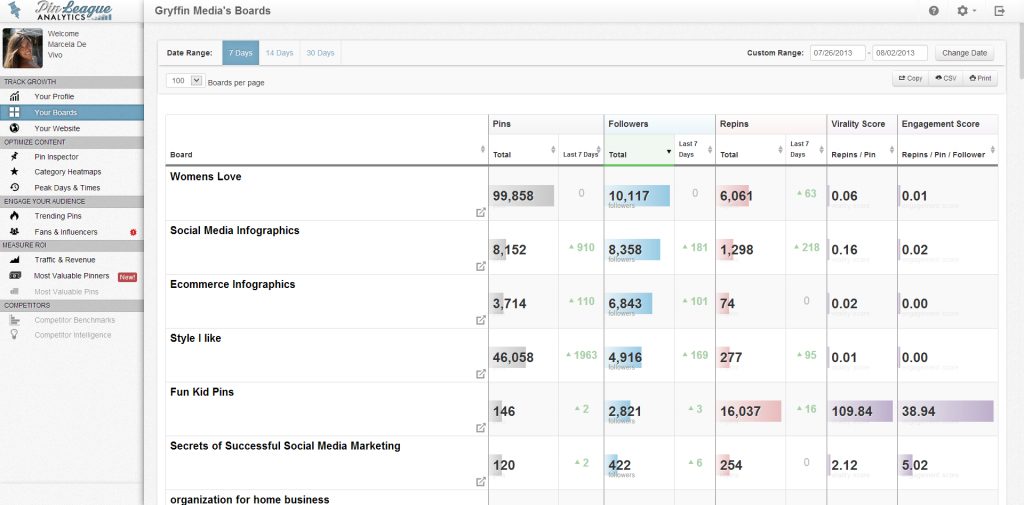Click the Peak Days & Times clock icon
The height and width of the screenshot is (505, 1024).
[x=14, y=187]
